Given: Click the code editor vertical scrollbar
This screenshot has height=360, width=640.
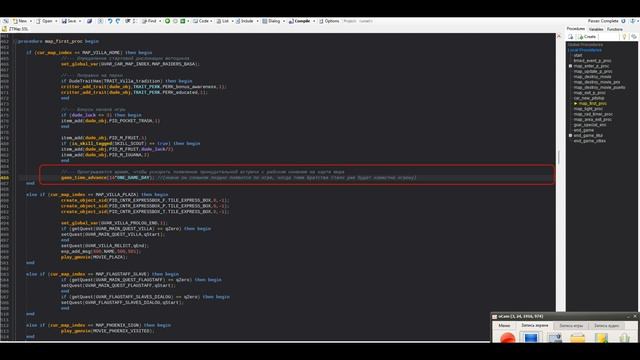Looking at the screenshot, I should coord(559,157).
